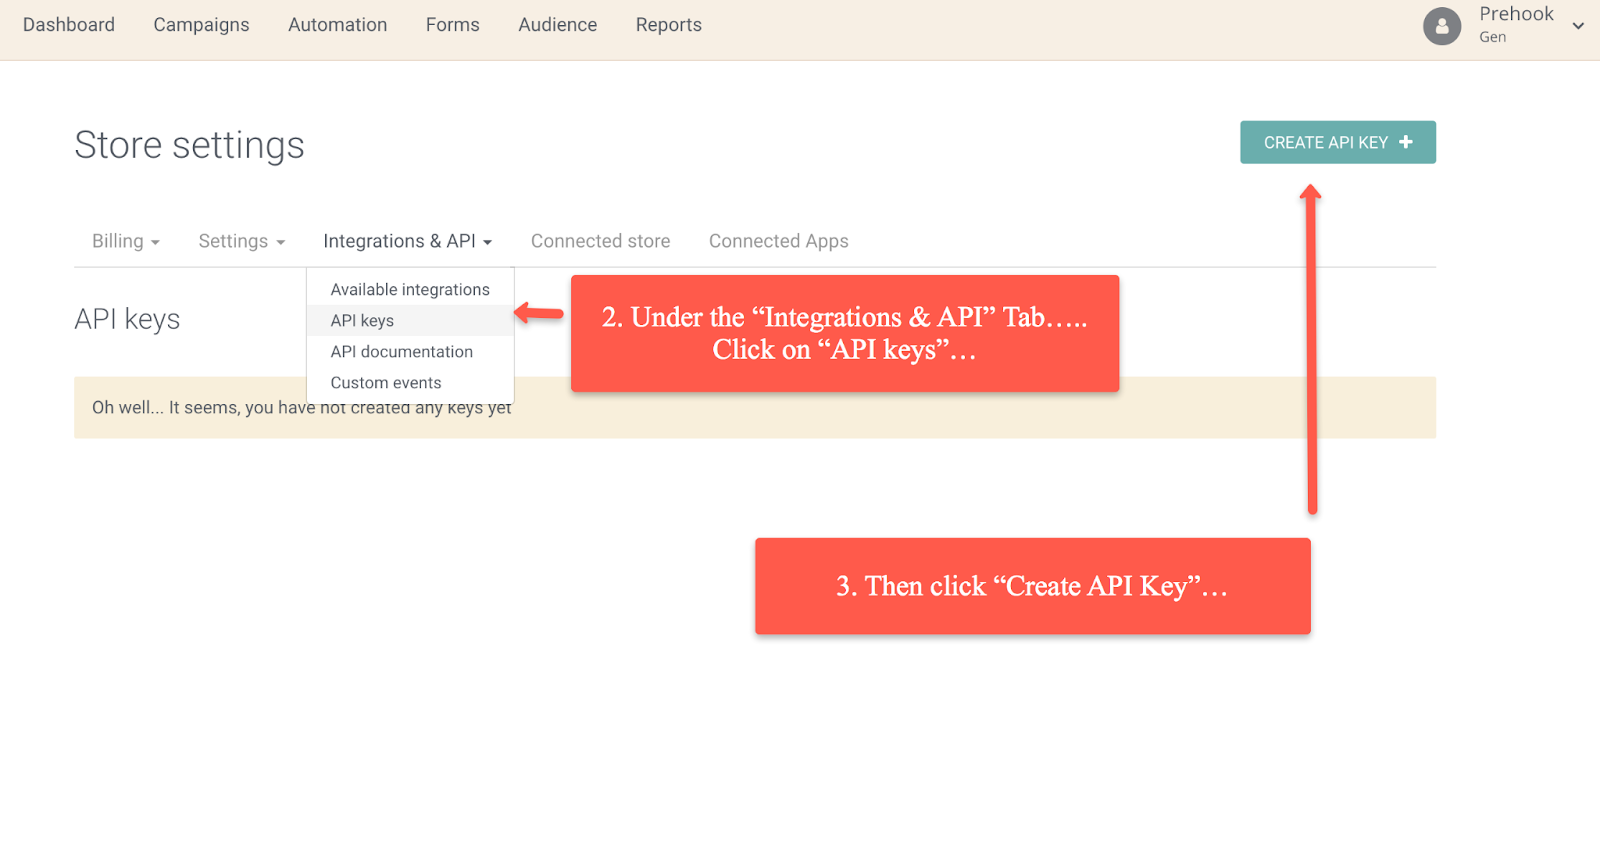1600x858 pixels.
Task: Click the plus icon on Create API Key
Action: click(1406, 142)
